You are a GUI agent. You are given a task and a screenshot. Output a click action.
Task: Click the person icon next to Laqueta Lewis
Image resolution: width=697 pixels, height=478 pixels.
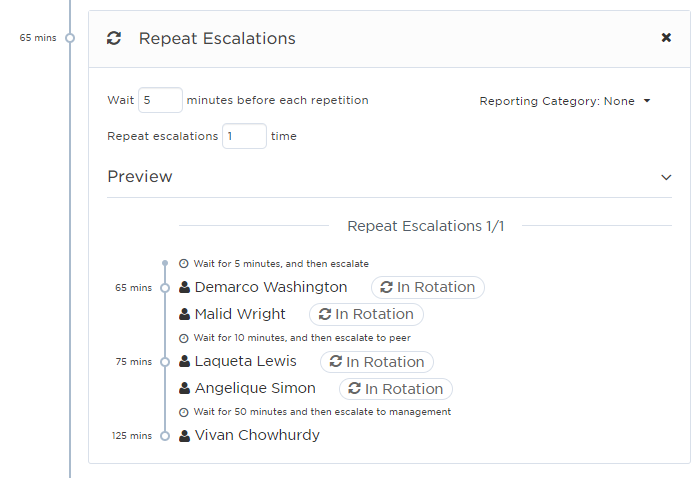point(185,362)
